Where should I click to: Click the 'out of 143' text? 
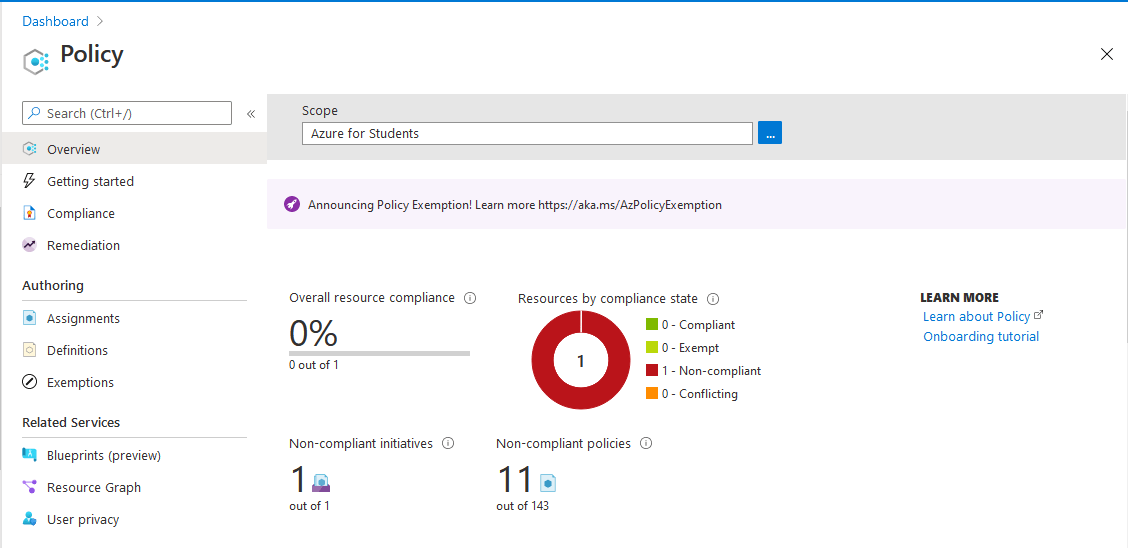(x=522, y=506)
